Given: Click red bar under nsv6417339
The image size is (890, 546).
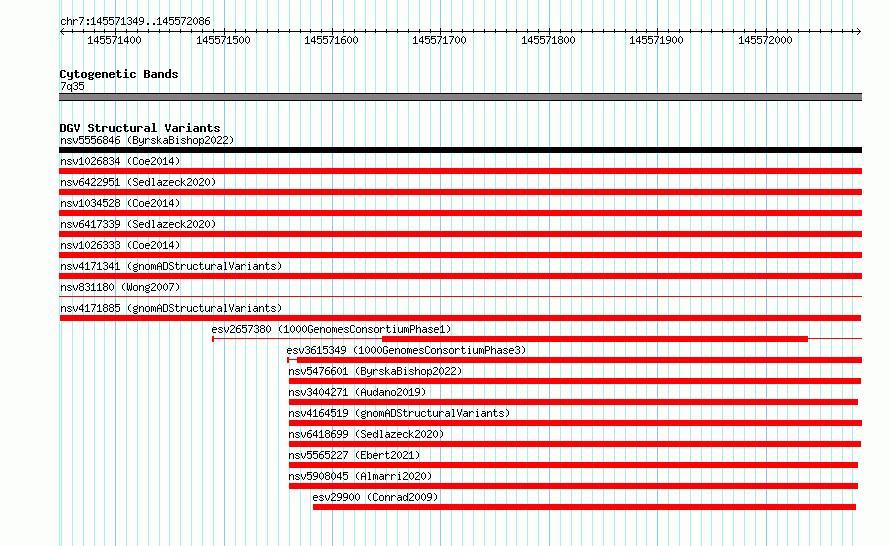Looking at the screenshot, I should click(460, 234).
